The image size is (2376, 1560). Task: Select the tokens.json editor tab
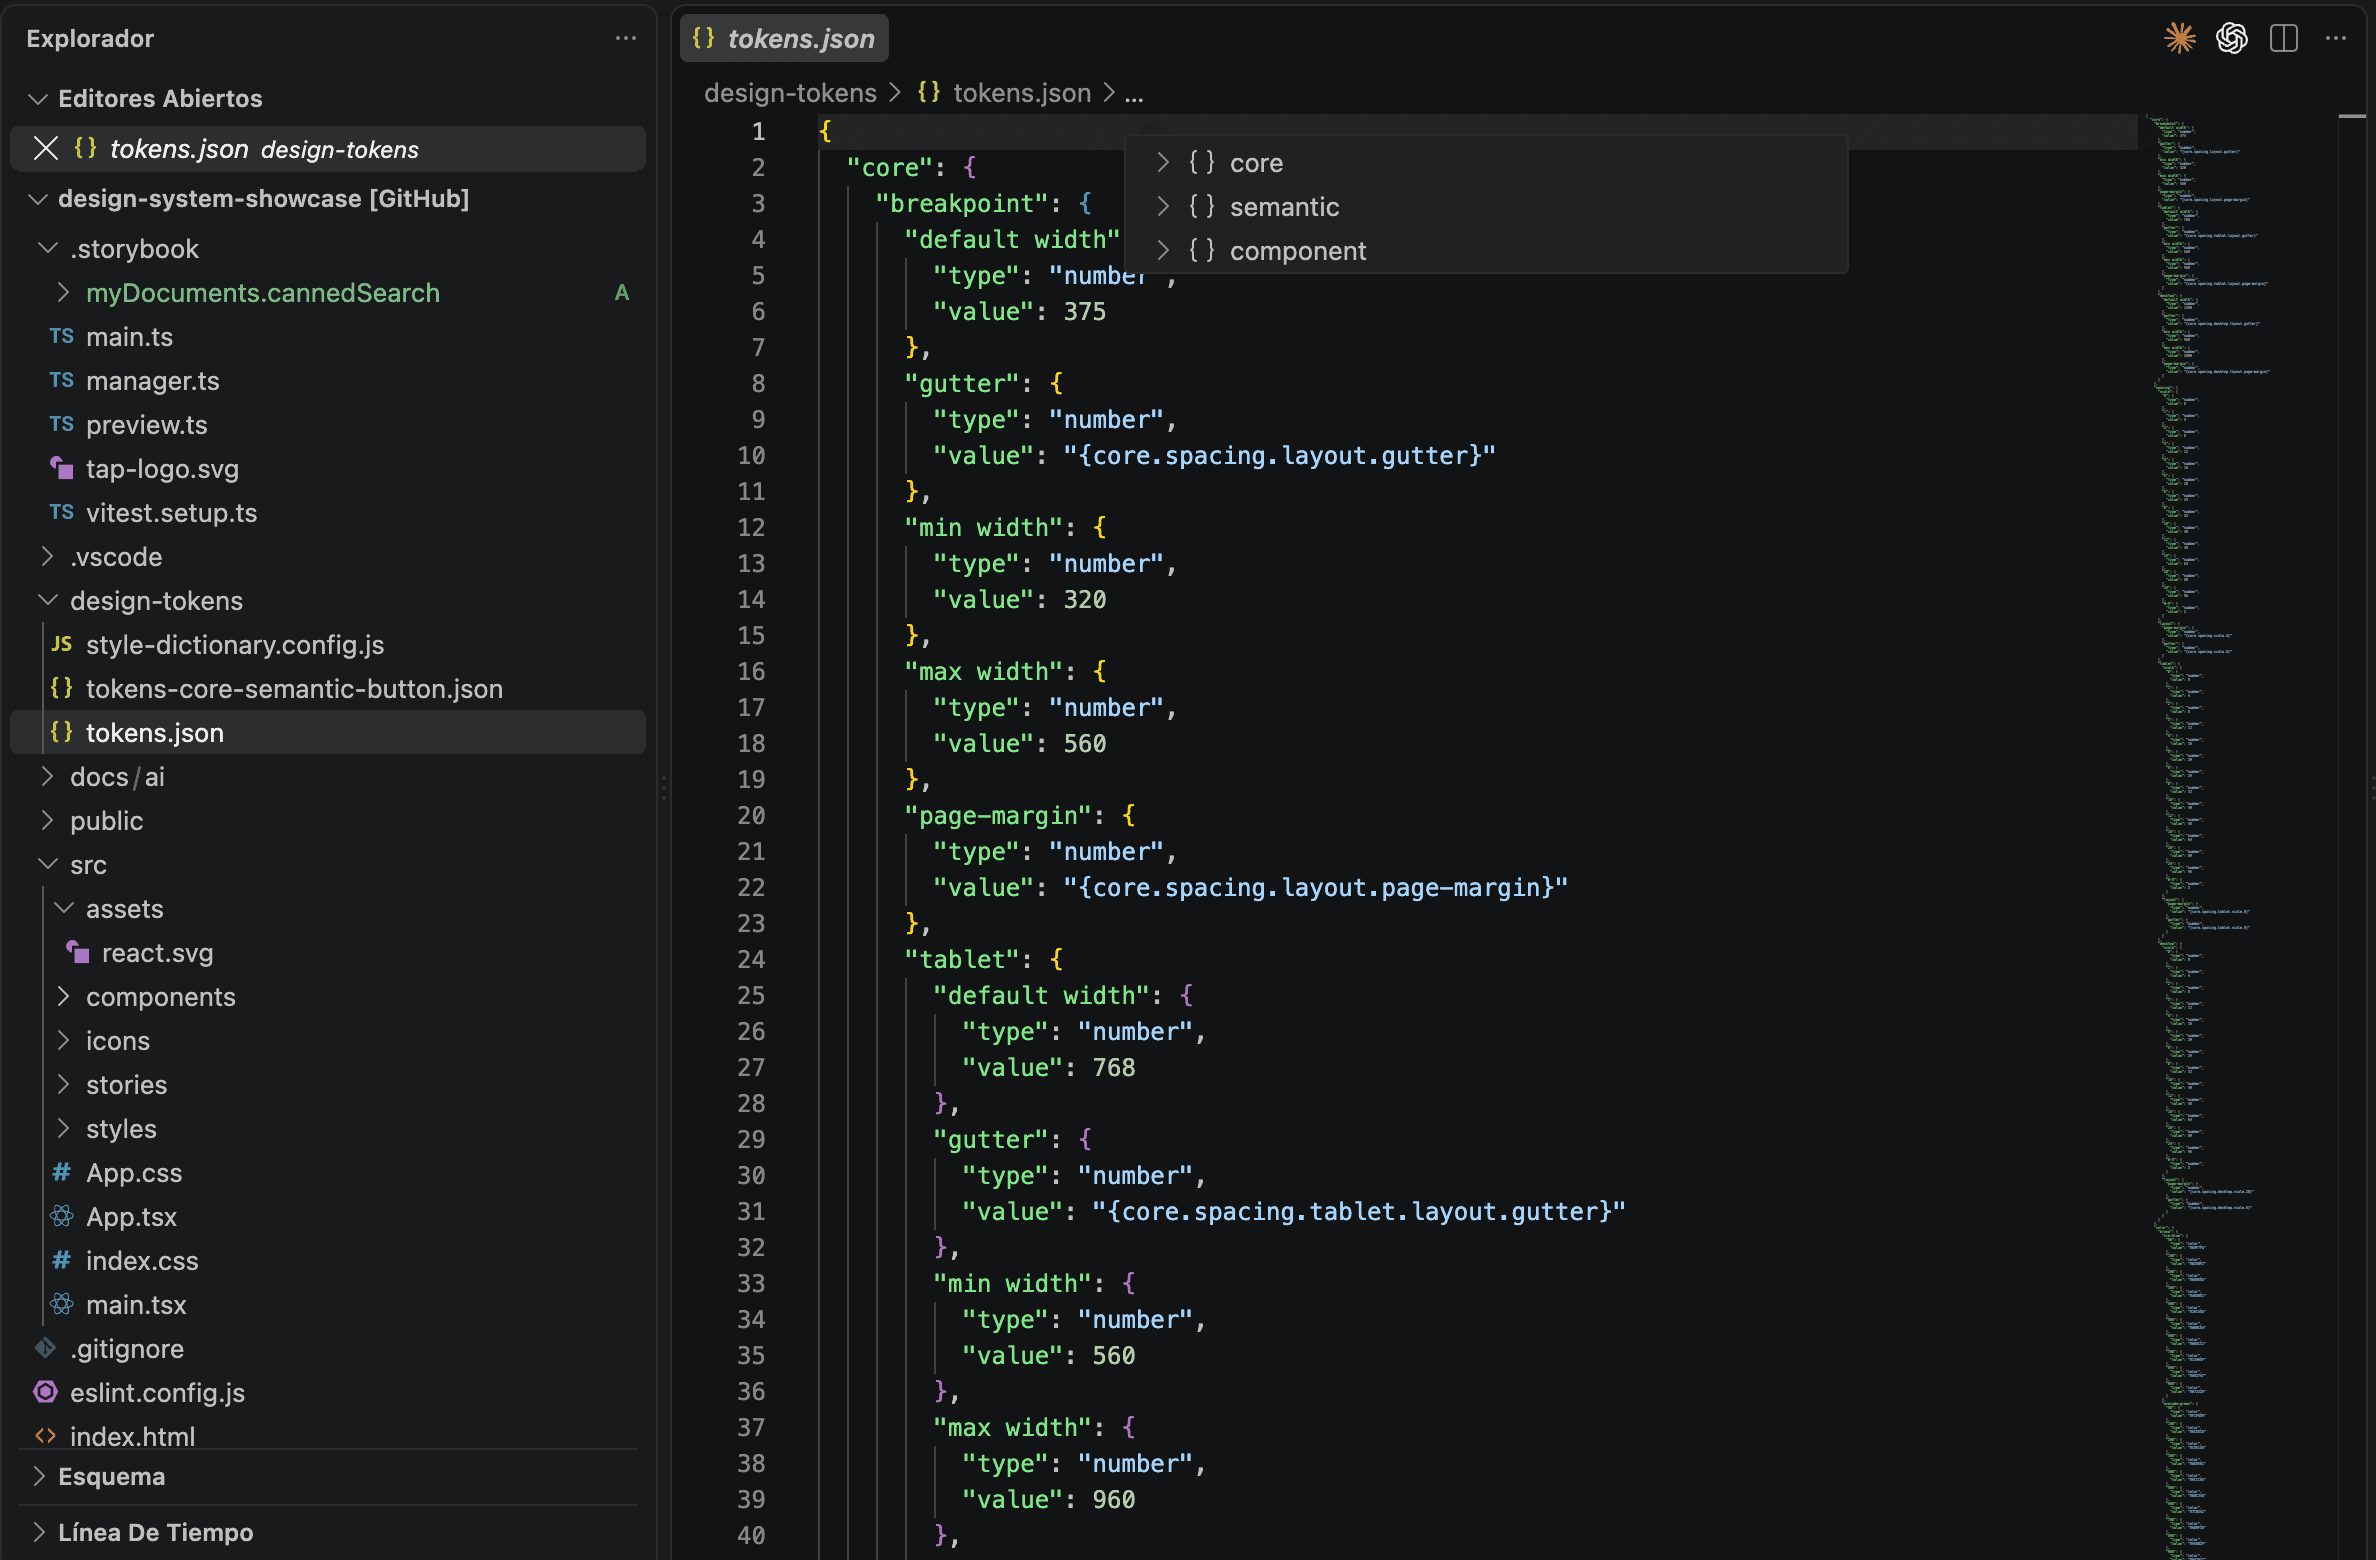pyautogui.click(x=784, y=38)
